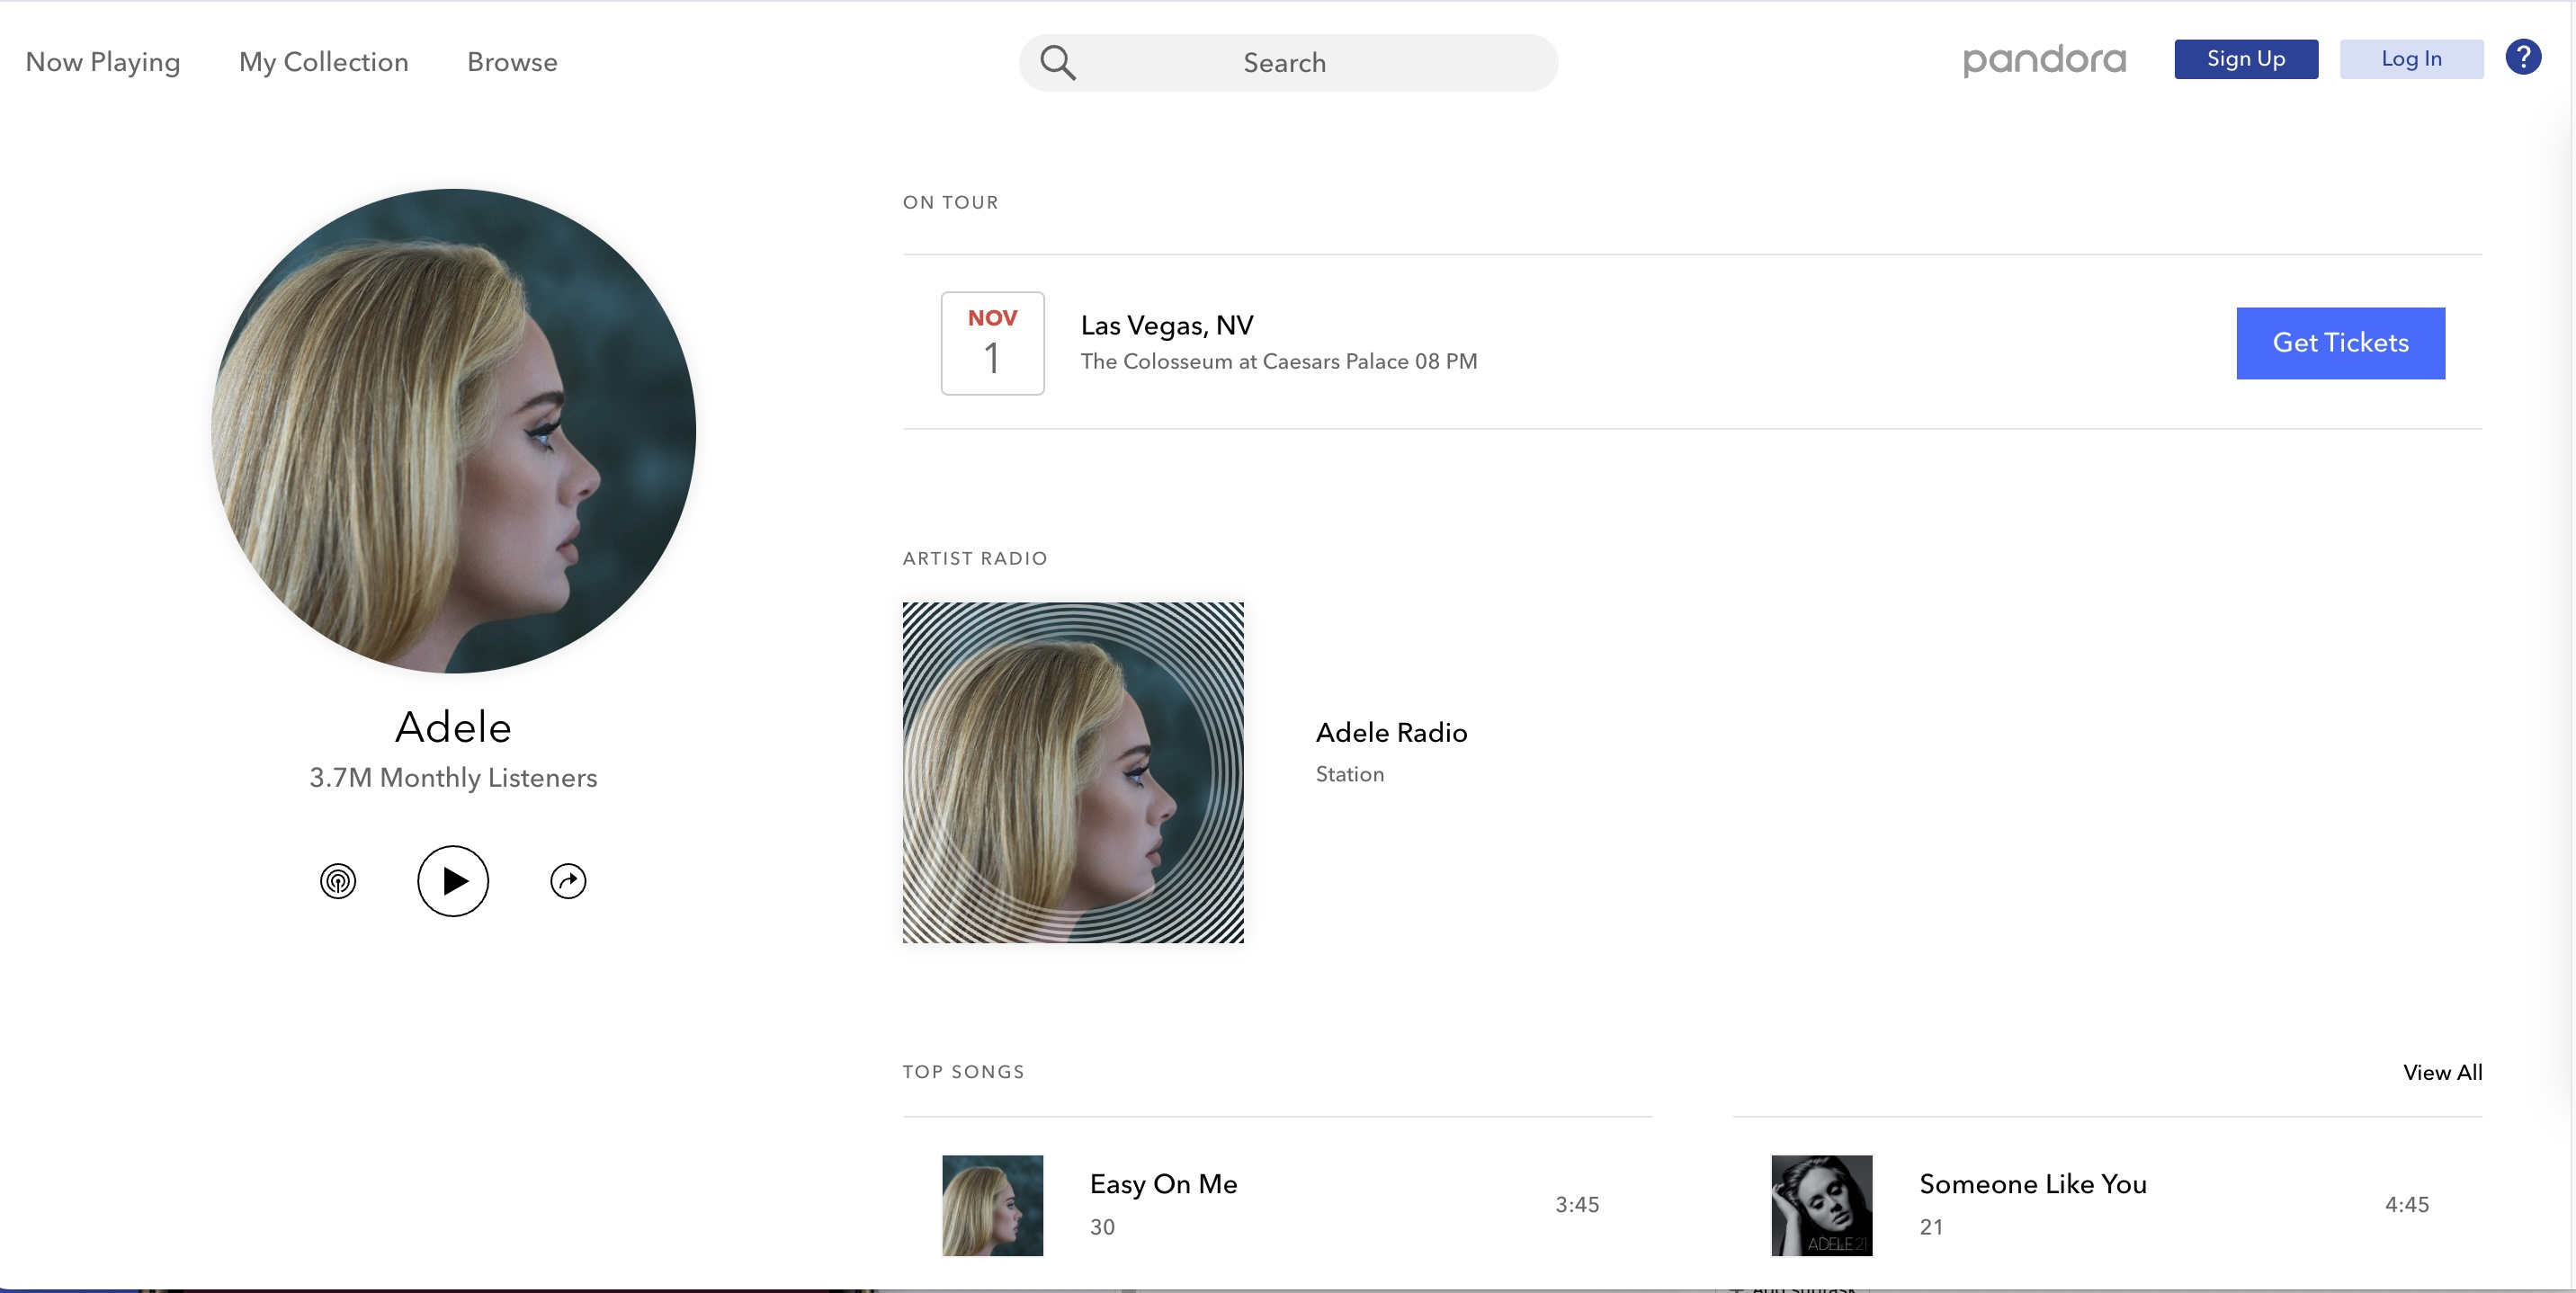Click the help question mark icon
The image size is (2576, 1293).
(2523, 58)
